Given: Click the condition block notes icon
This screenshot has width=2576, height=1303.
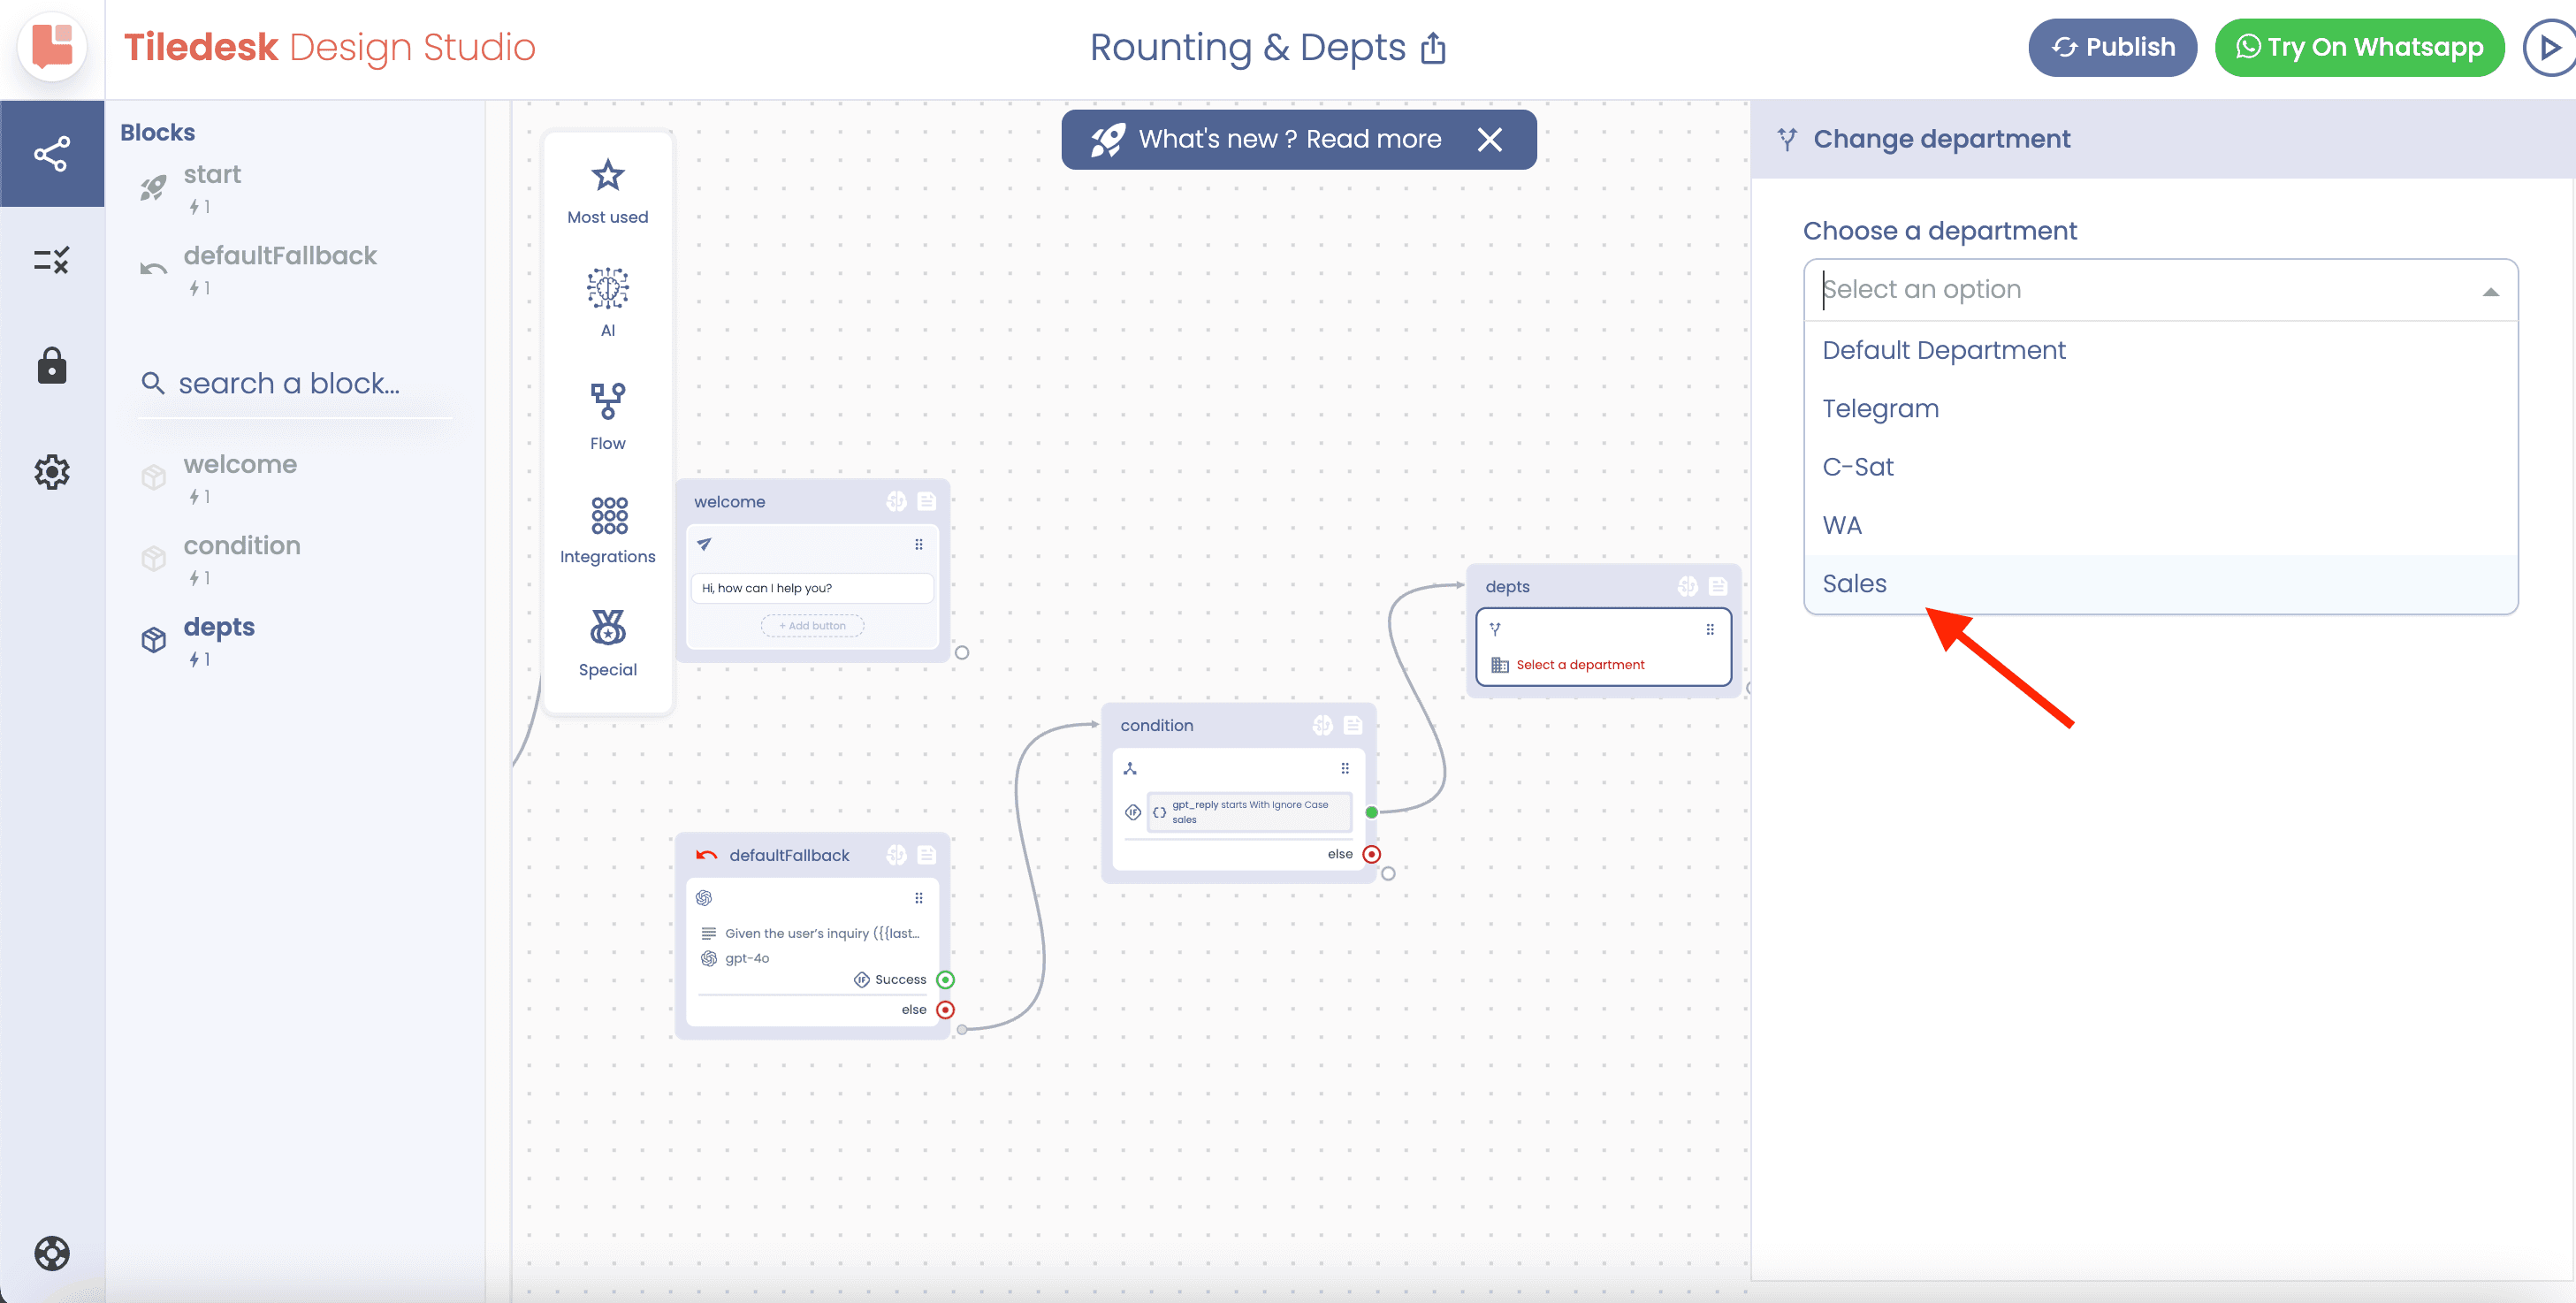Looking at the screenshot, I should [1352, 725].
